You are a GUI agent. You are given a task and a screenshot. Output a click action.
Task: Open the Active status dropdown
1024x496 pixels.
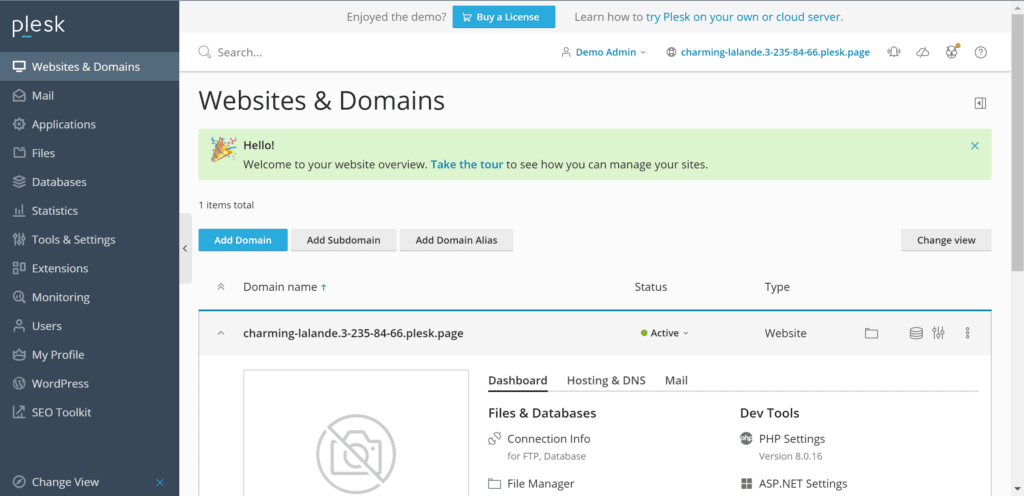pos(665,333)
